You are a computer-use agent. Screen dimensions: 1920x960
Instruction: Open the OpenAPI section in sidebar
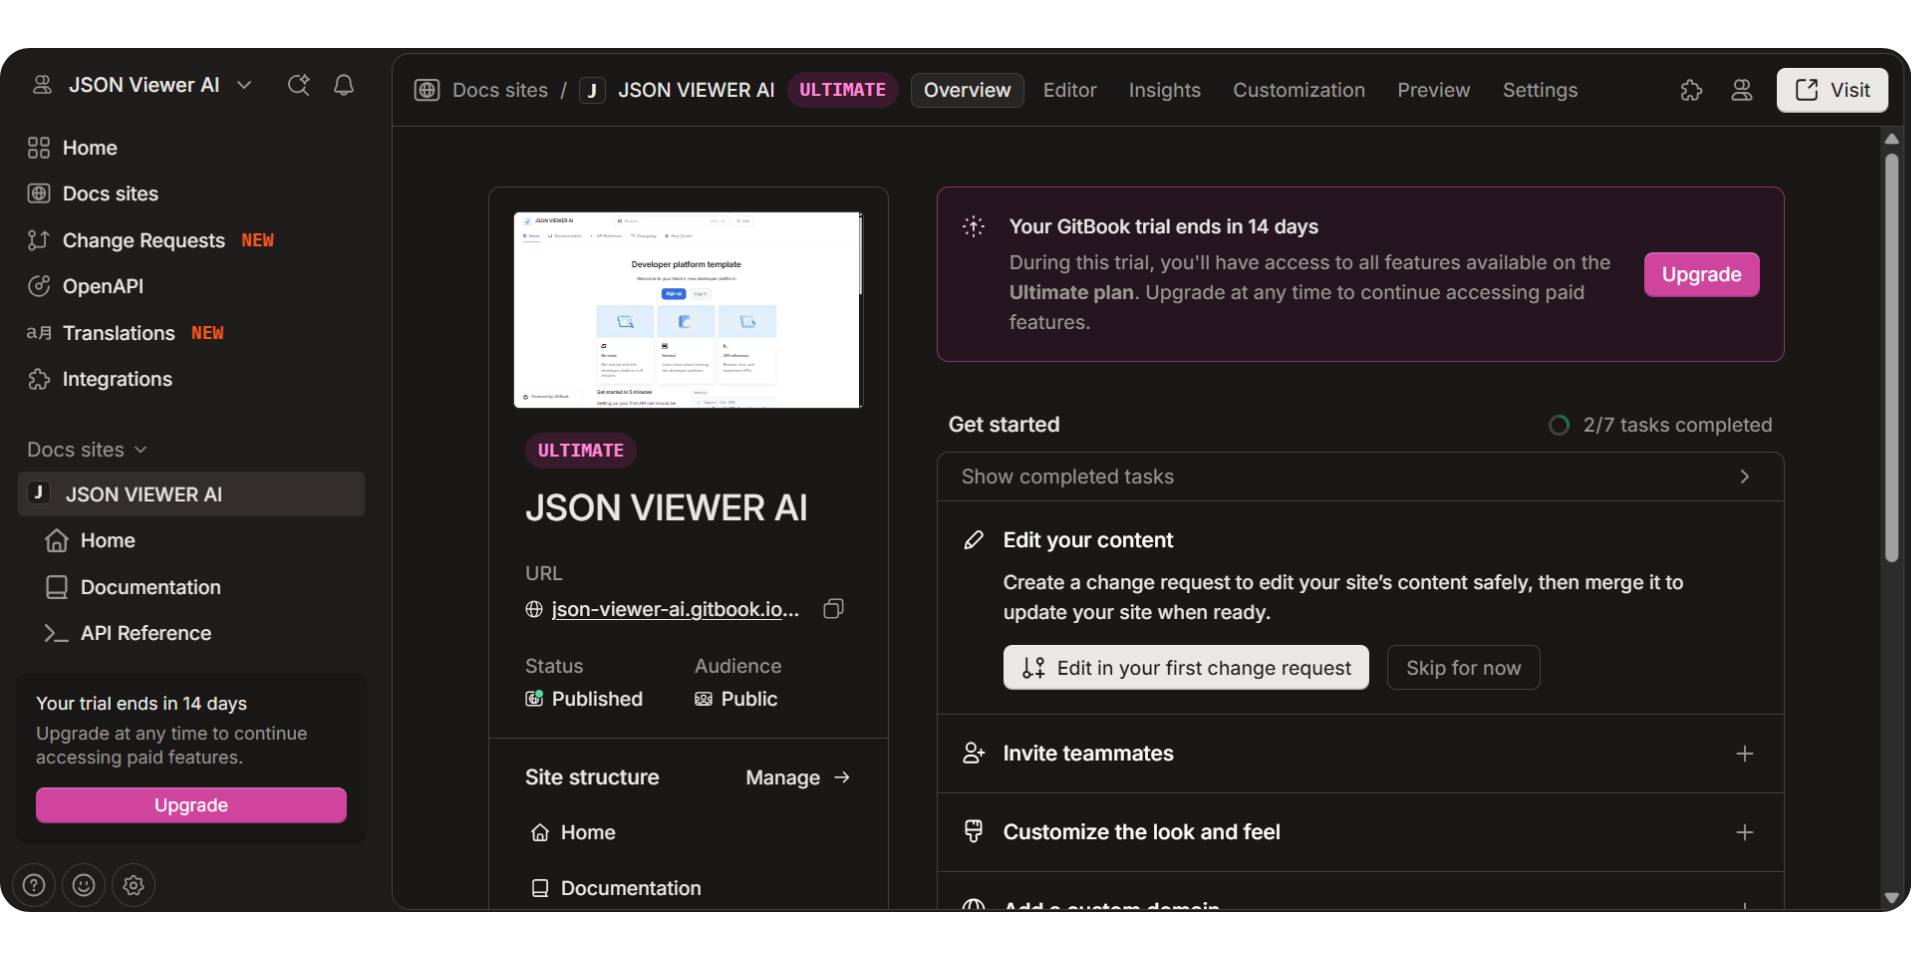click(x=103, y=286)
